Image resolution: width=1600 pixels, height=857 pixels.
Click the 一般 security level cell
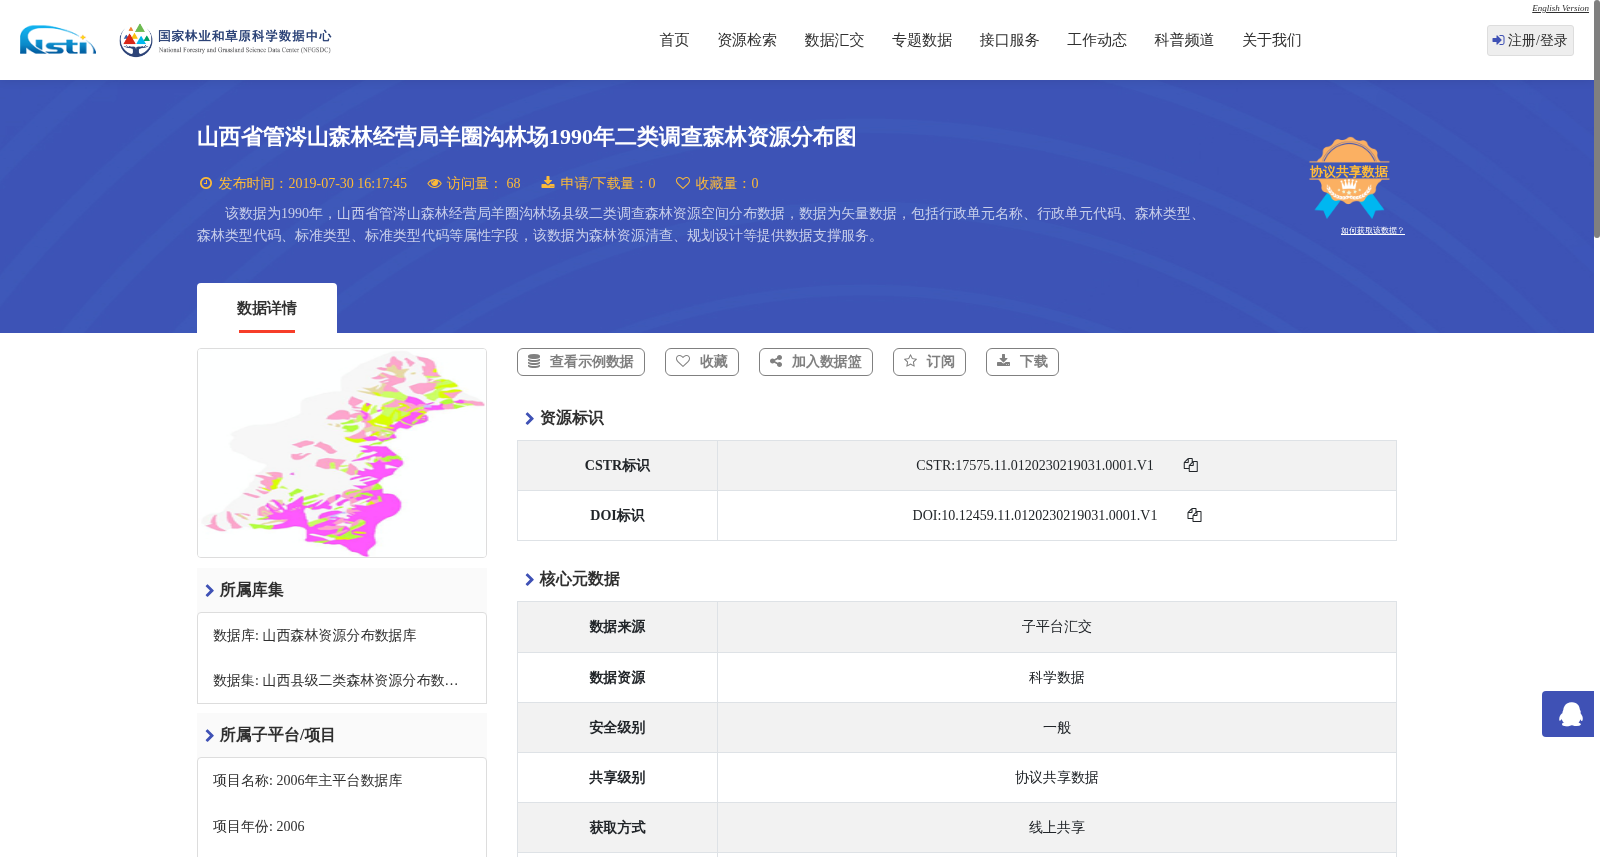pos(1057,728)
